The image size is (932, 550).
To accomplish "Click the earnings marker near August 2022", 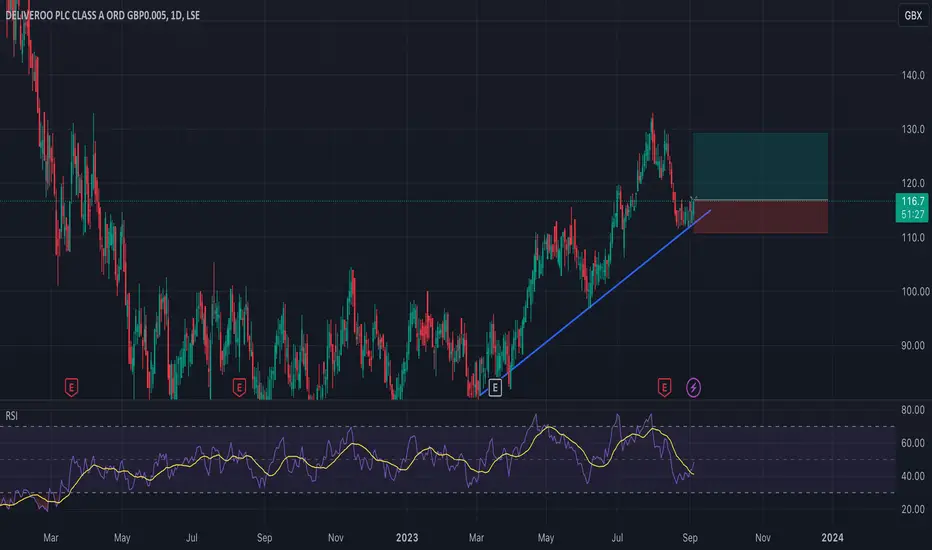I will 239,388.
